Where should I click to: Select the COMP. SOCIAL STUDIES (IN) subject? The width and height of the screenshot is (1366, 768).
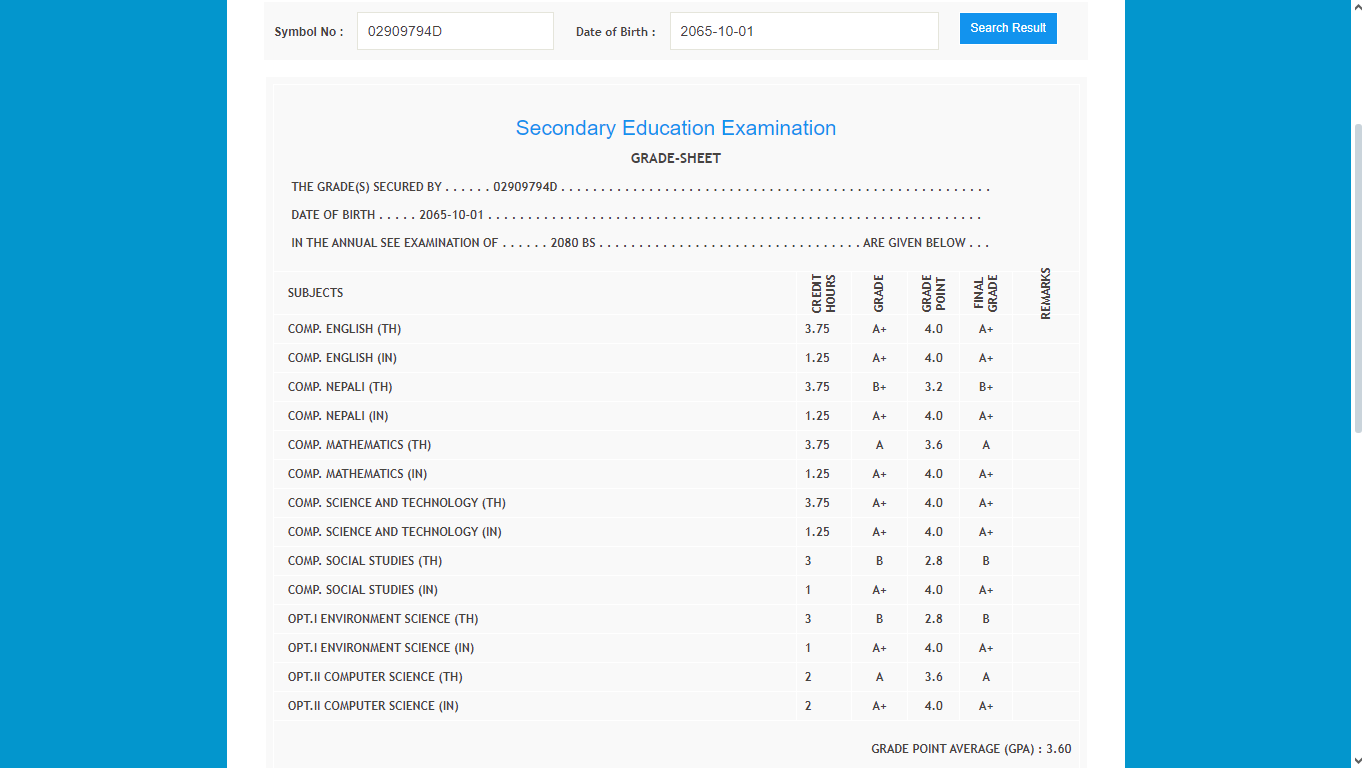pos(362,590)
